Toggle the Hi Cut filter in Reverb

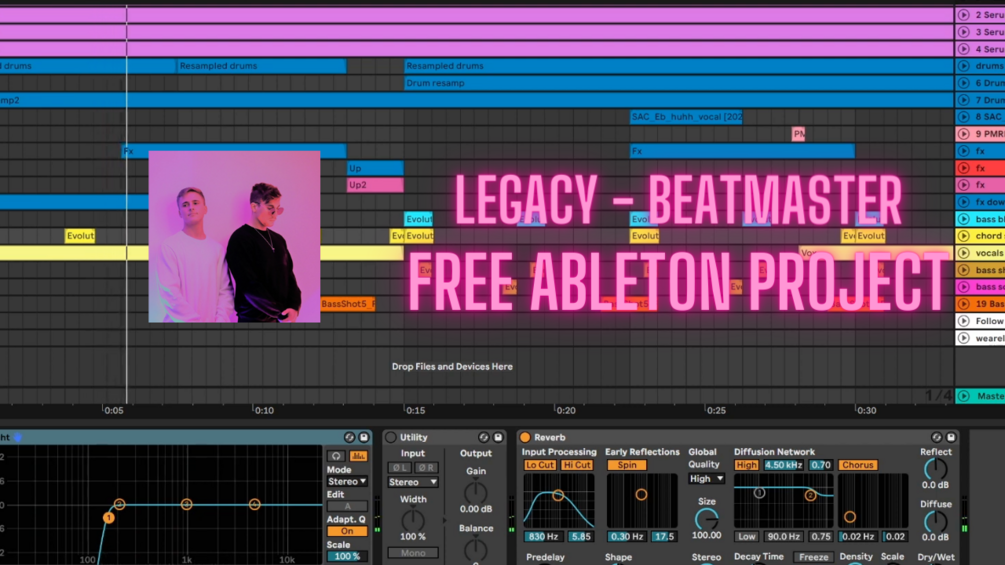point(577,465)
